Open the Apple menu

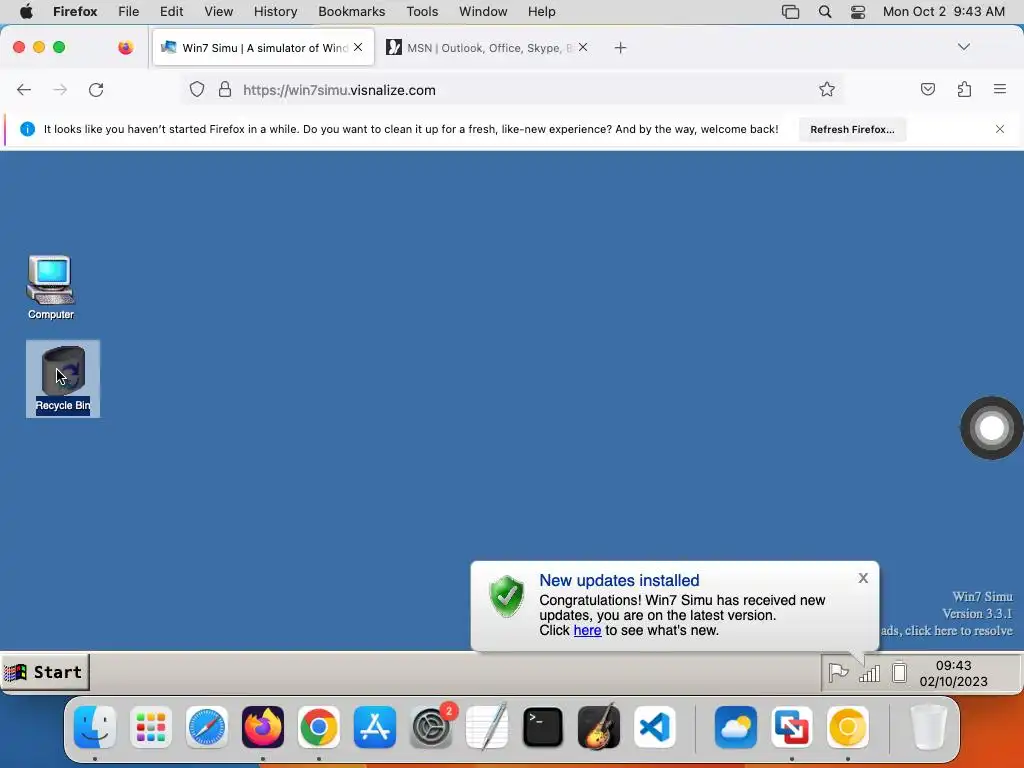pos(27,12)
